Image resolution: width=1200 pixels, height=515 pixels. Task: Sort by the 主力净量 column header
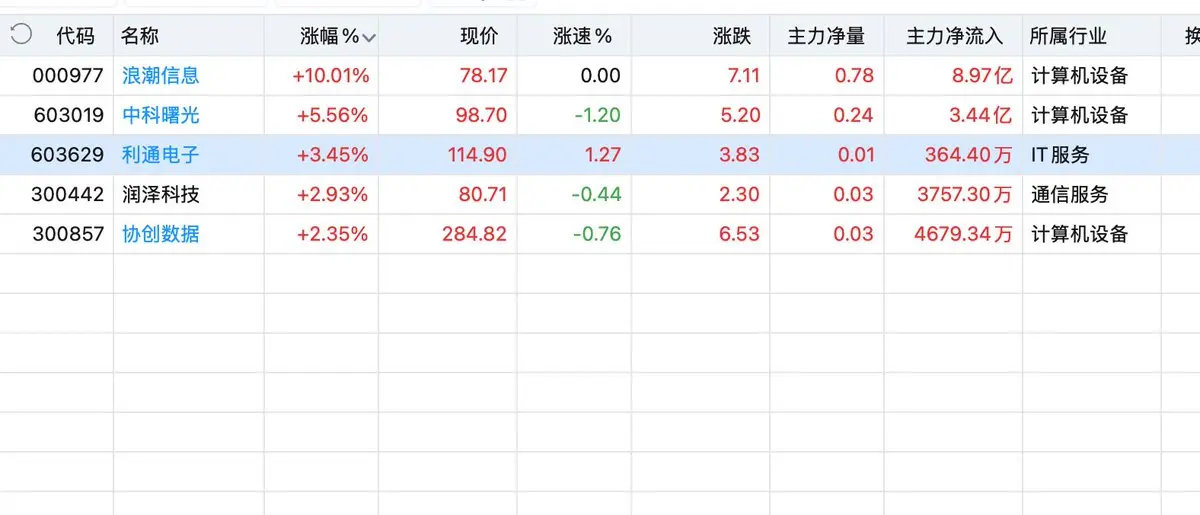click(826, 36)
